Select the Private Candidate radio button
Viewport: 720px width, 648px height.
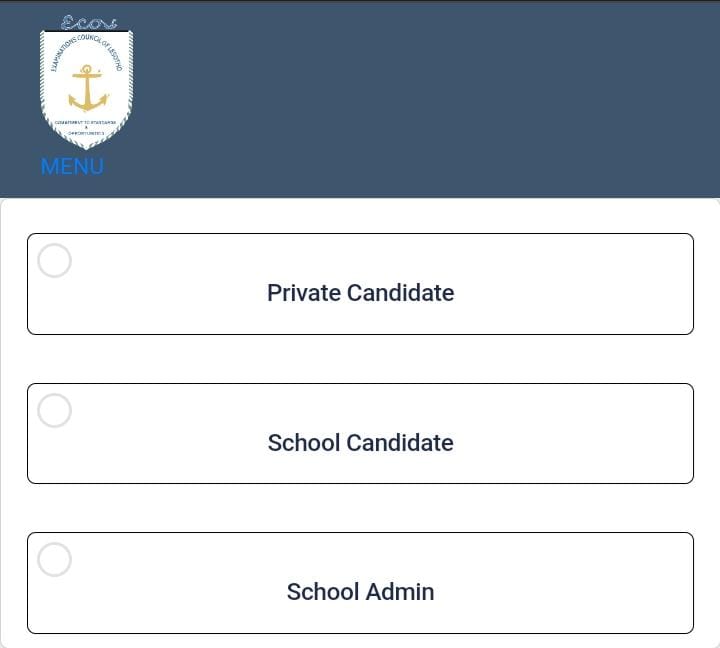pyautogui.click(x=54, y=261)
